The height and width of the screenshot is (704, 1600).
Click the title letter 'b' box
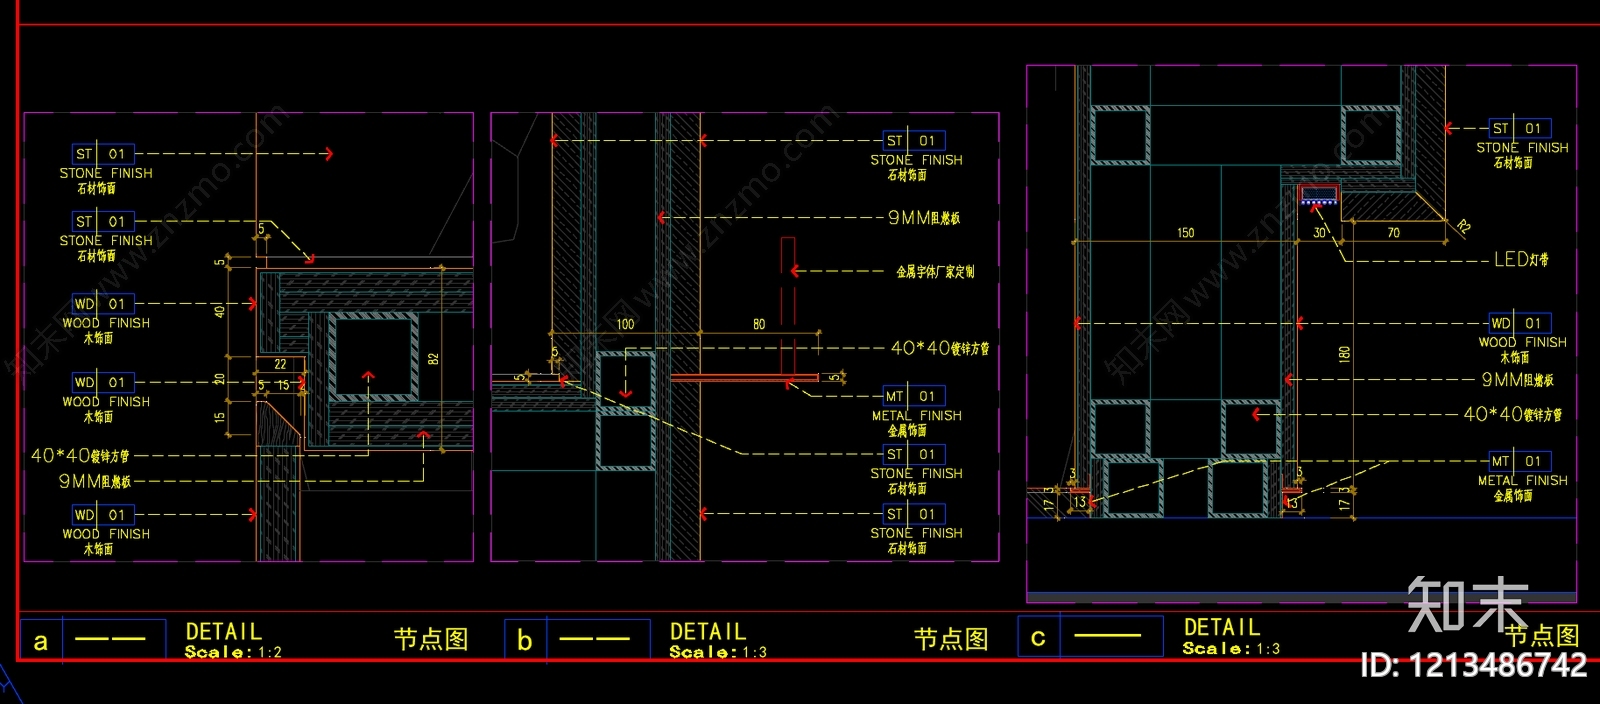tap(525, 640)
